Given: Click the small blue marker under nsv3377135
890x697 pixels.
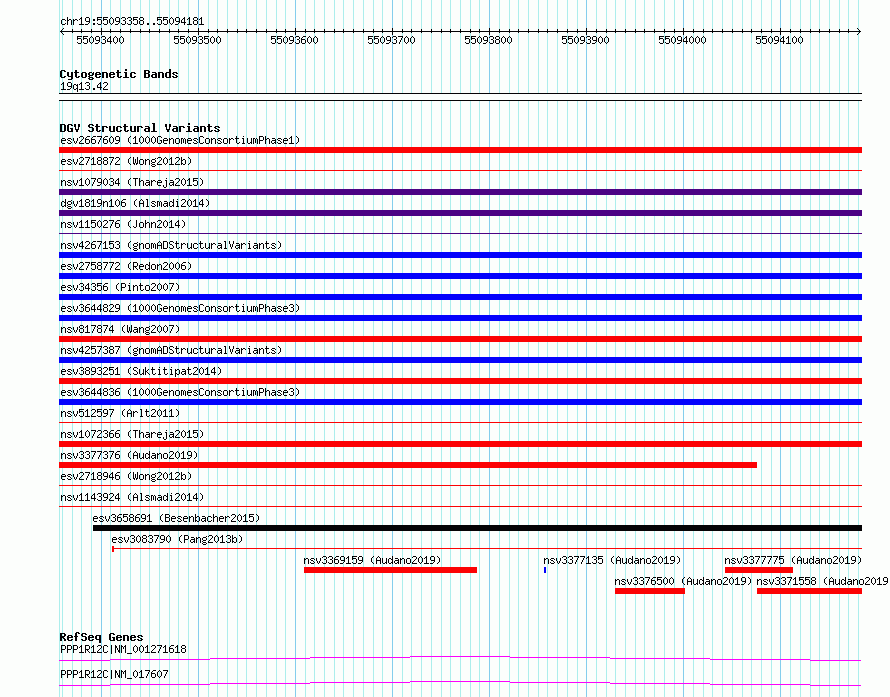Looking at the screenshot, I should point(545,570).
